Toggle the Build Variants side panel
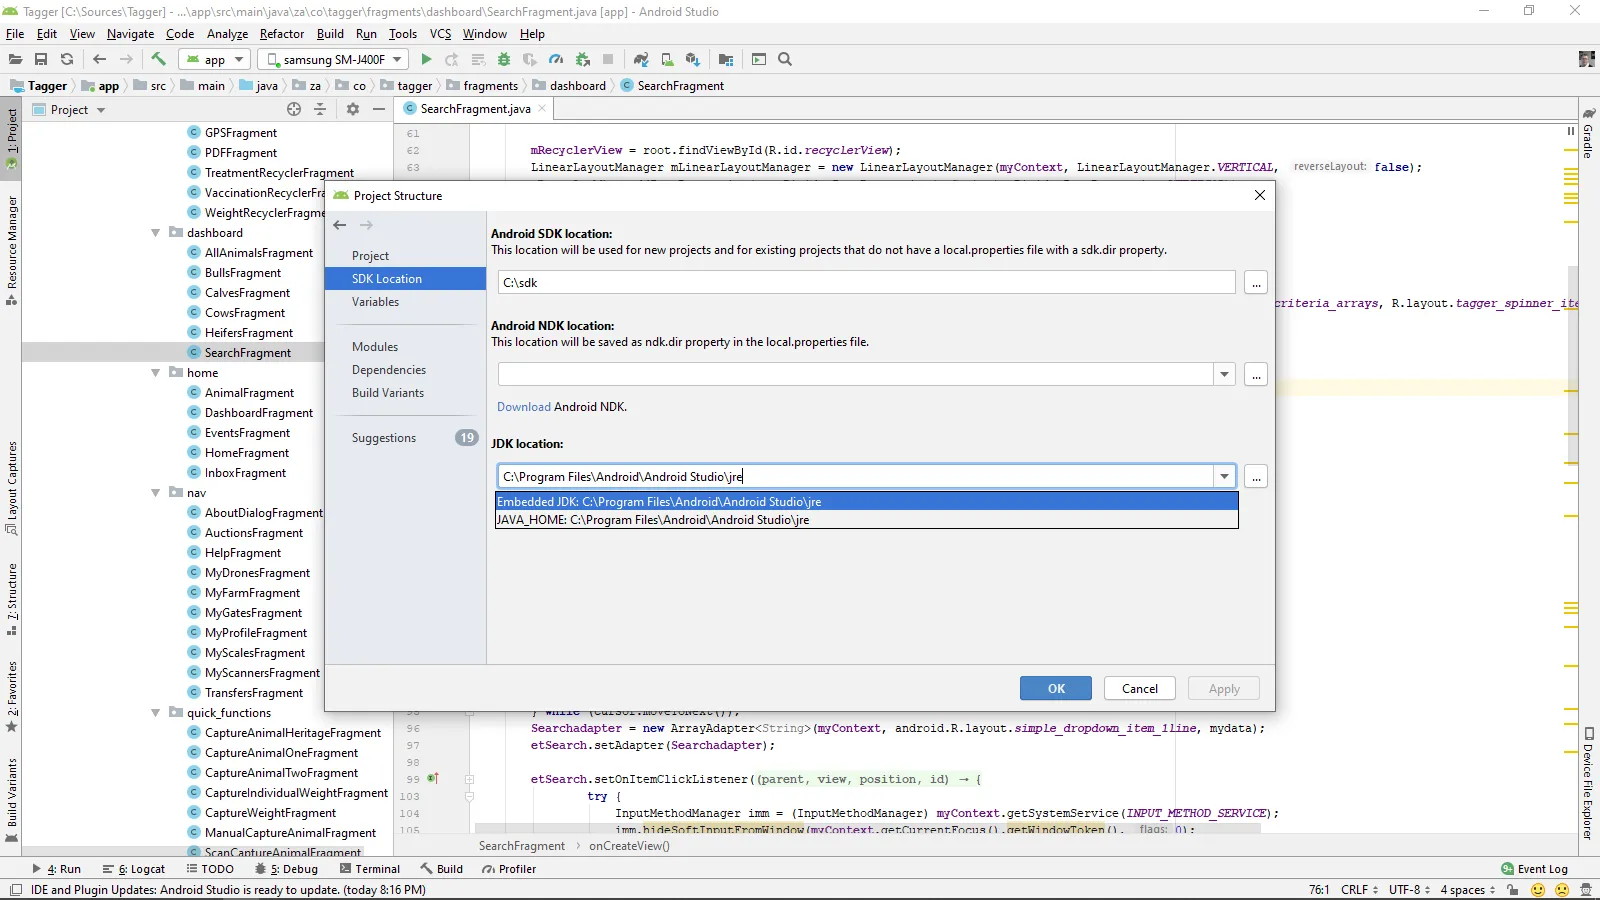Screen dimensions: 1600x900 click(x=12, y=792)
